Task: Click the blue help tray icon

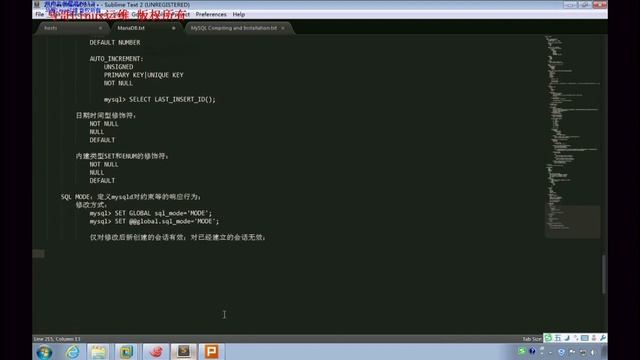Action: [532, 351]
